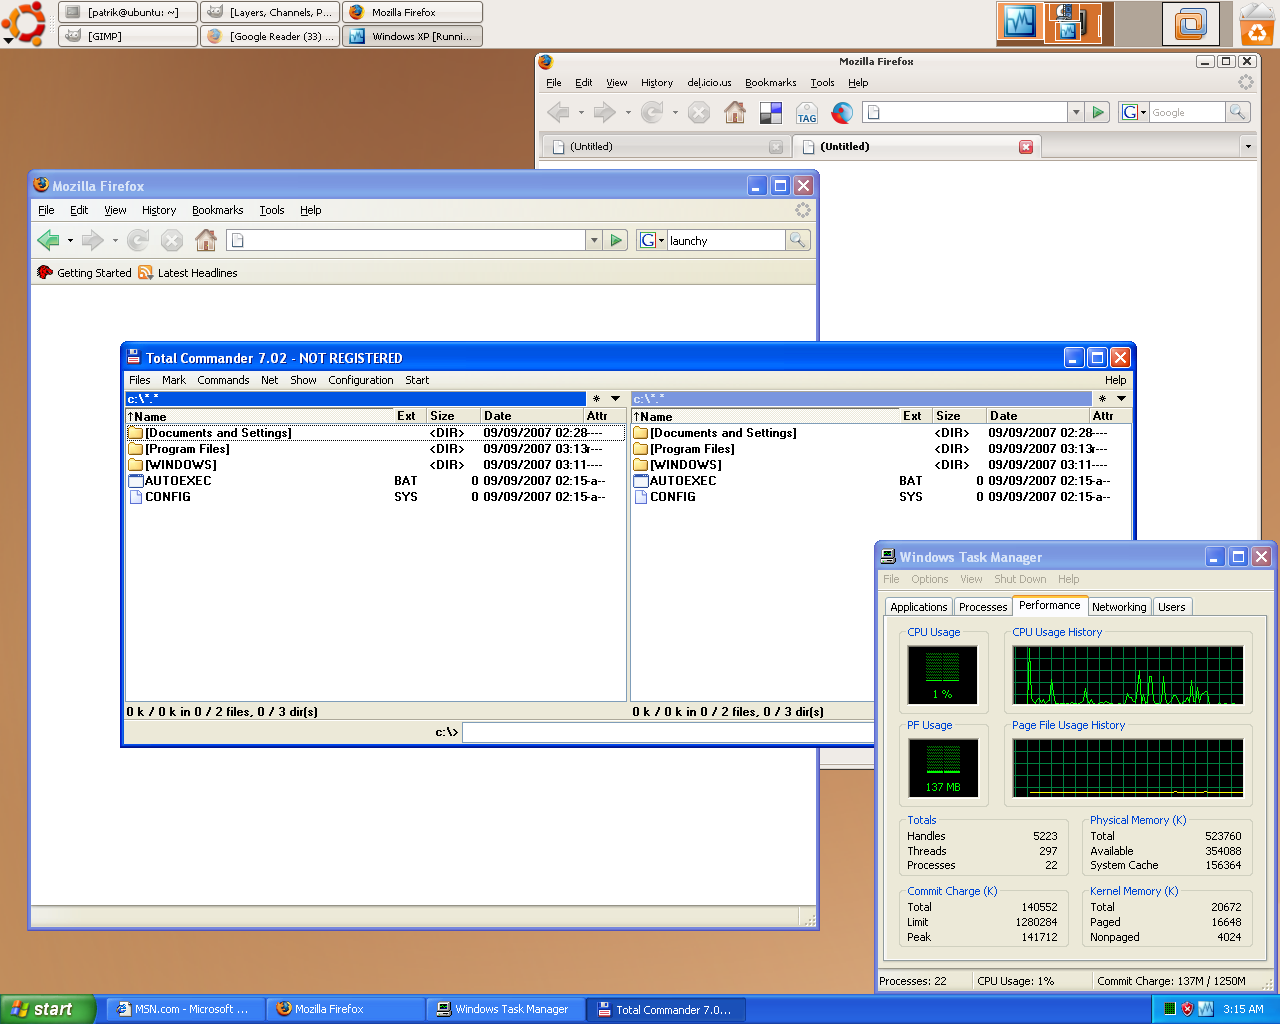The width and height of the screenshot is (1280, 1024).
Task: Open the tab list dropdown in the Firefox tab bar
Action: pyautogui.click(x=1248, y=147)
